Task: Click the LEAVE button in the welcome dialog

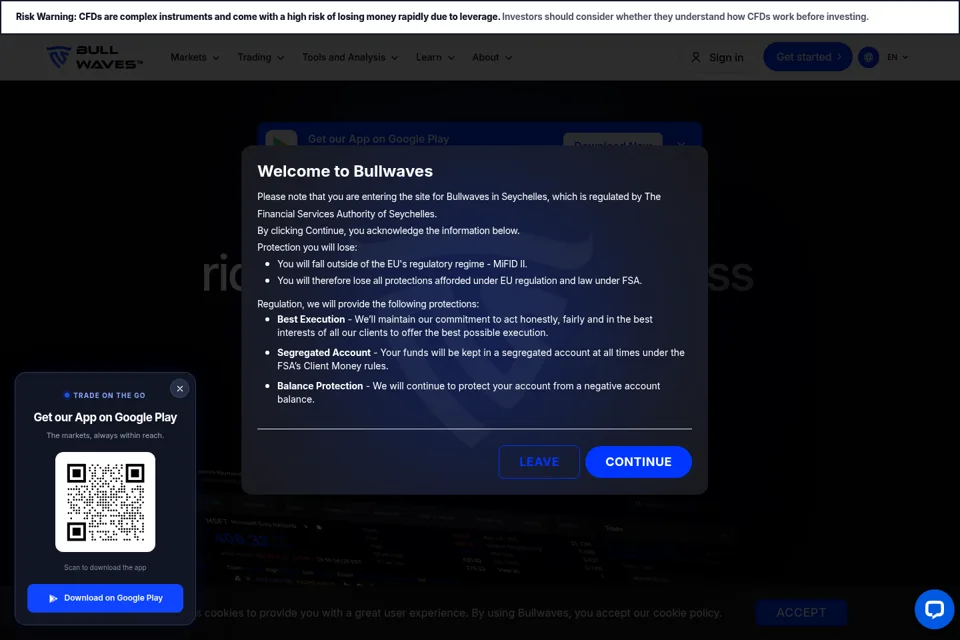Action: (x=539, y=462)
